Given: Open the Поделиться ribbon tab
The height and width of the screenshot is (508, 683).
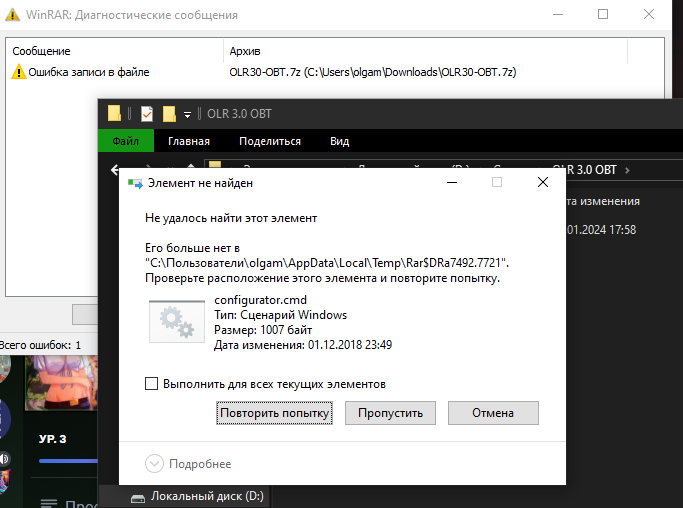Looking at the screenshot, I should (270, 141).
